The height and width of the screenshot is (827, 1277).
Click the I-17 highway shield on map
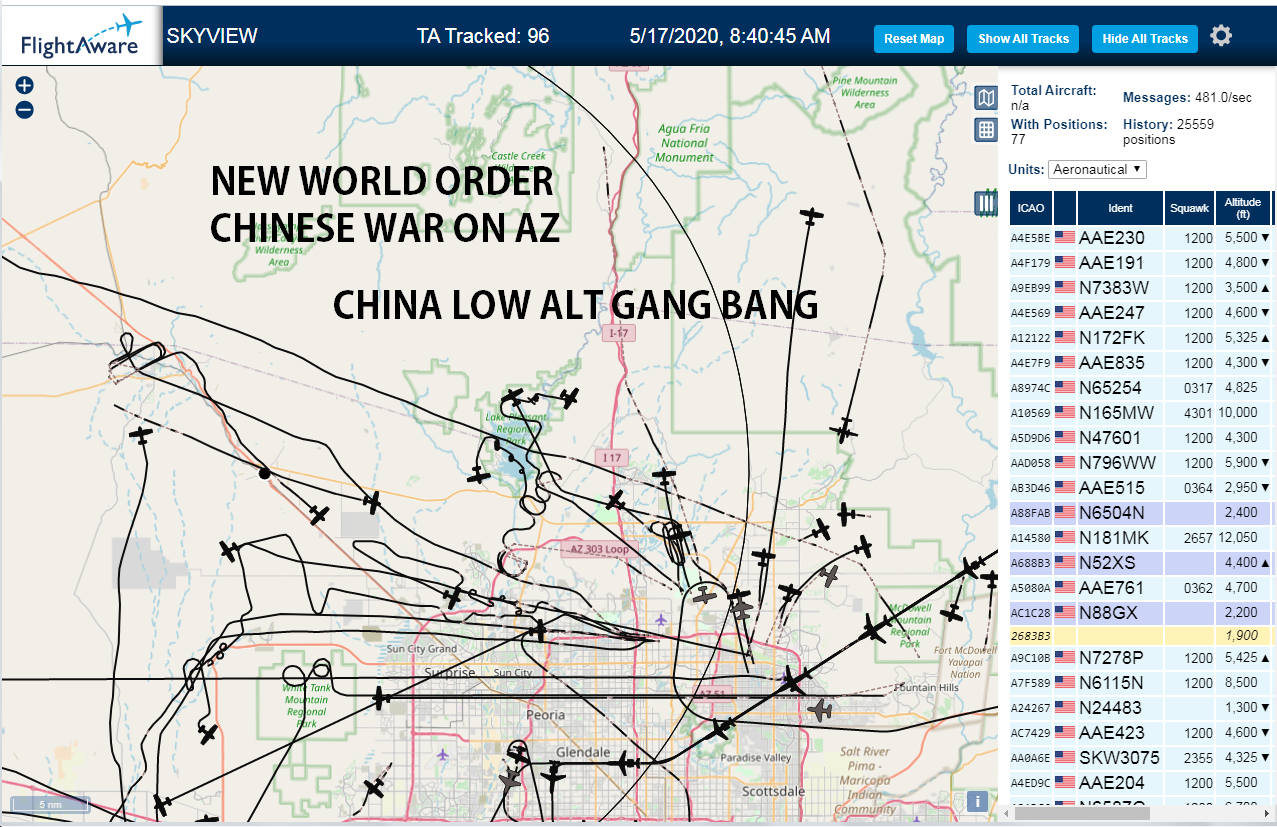pyautogui.click(x=618, y=333)
